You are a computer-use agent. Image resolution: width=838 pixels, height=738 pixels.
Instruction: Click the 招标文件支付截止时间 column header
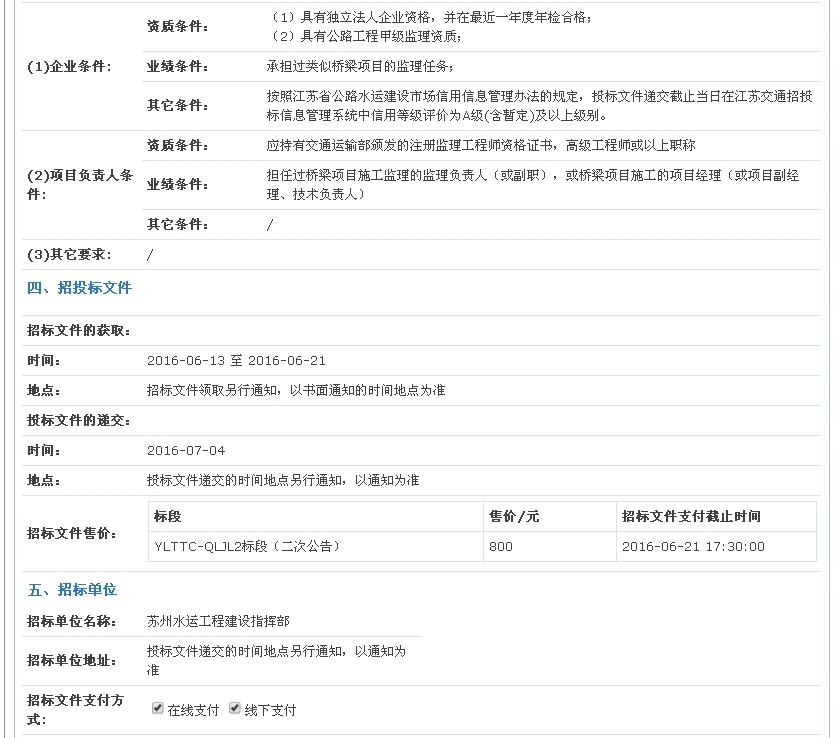click(x=691, y=516)
